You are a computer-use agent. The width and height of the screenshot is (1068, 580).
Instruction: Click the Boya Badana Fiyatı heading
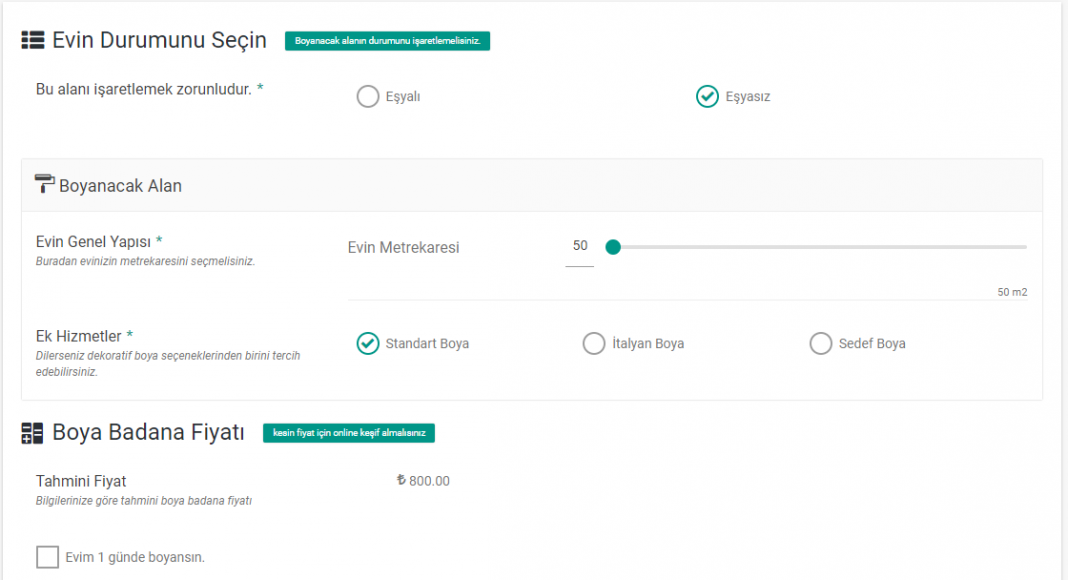(x=148, y=432)
